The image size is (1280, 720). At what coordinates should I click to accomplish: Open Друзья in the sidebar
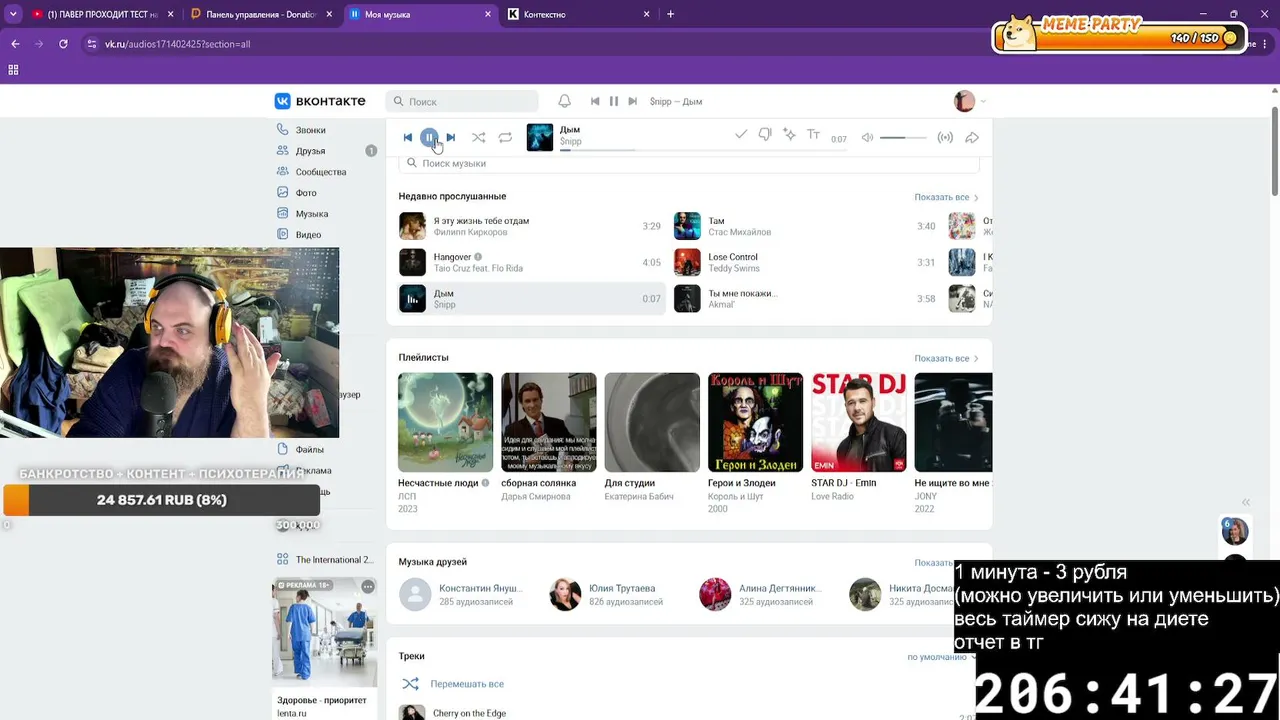point(310,151)
